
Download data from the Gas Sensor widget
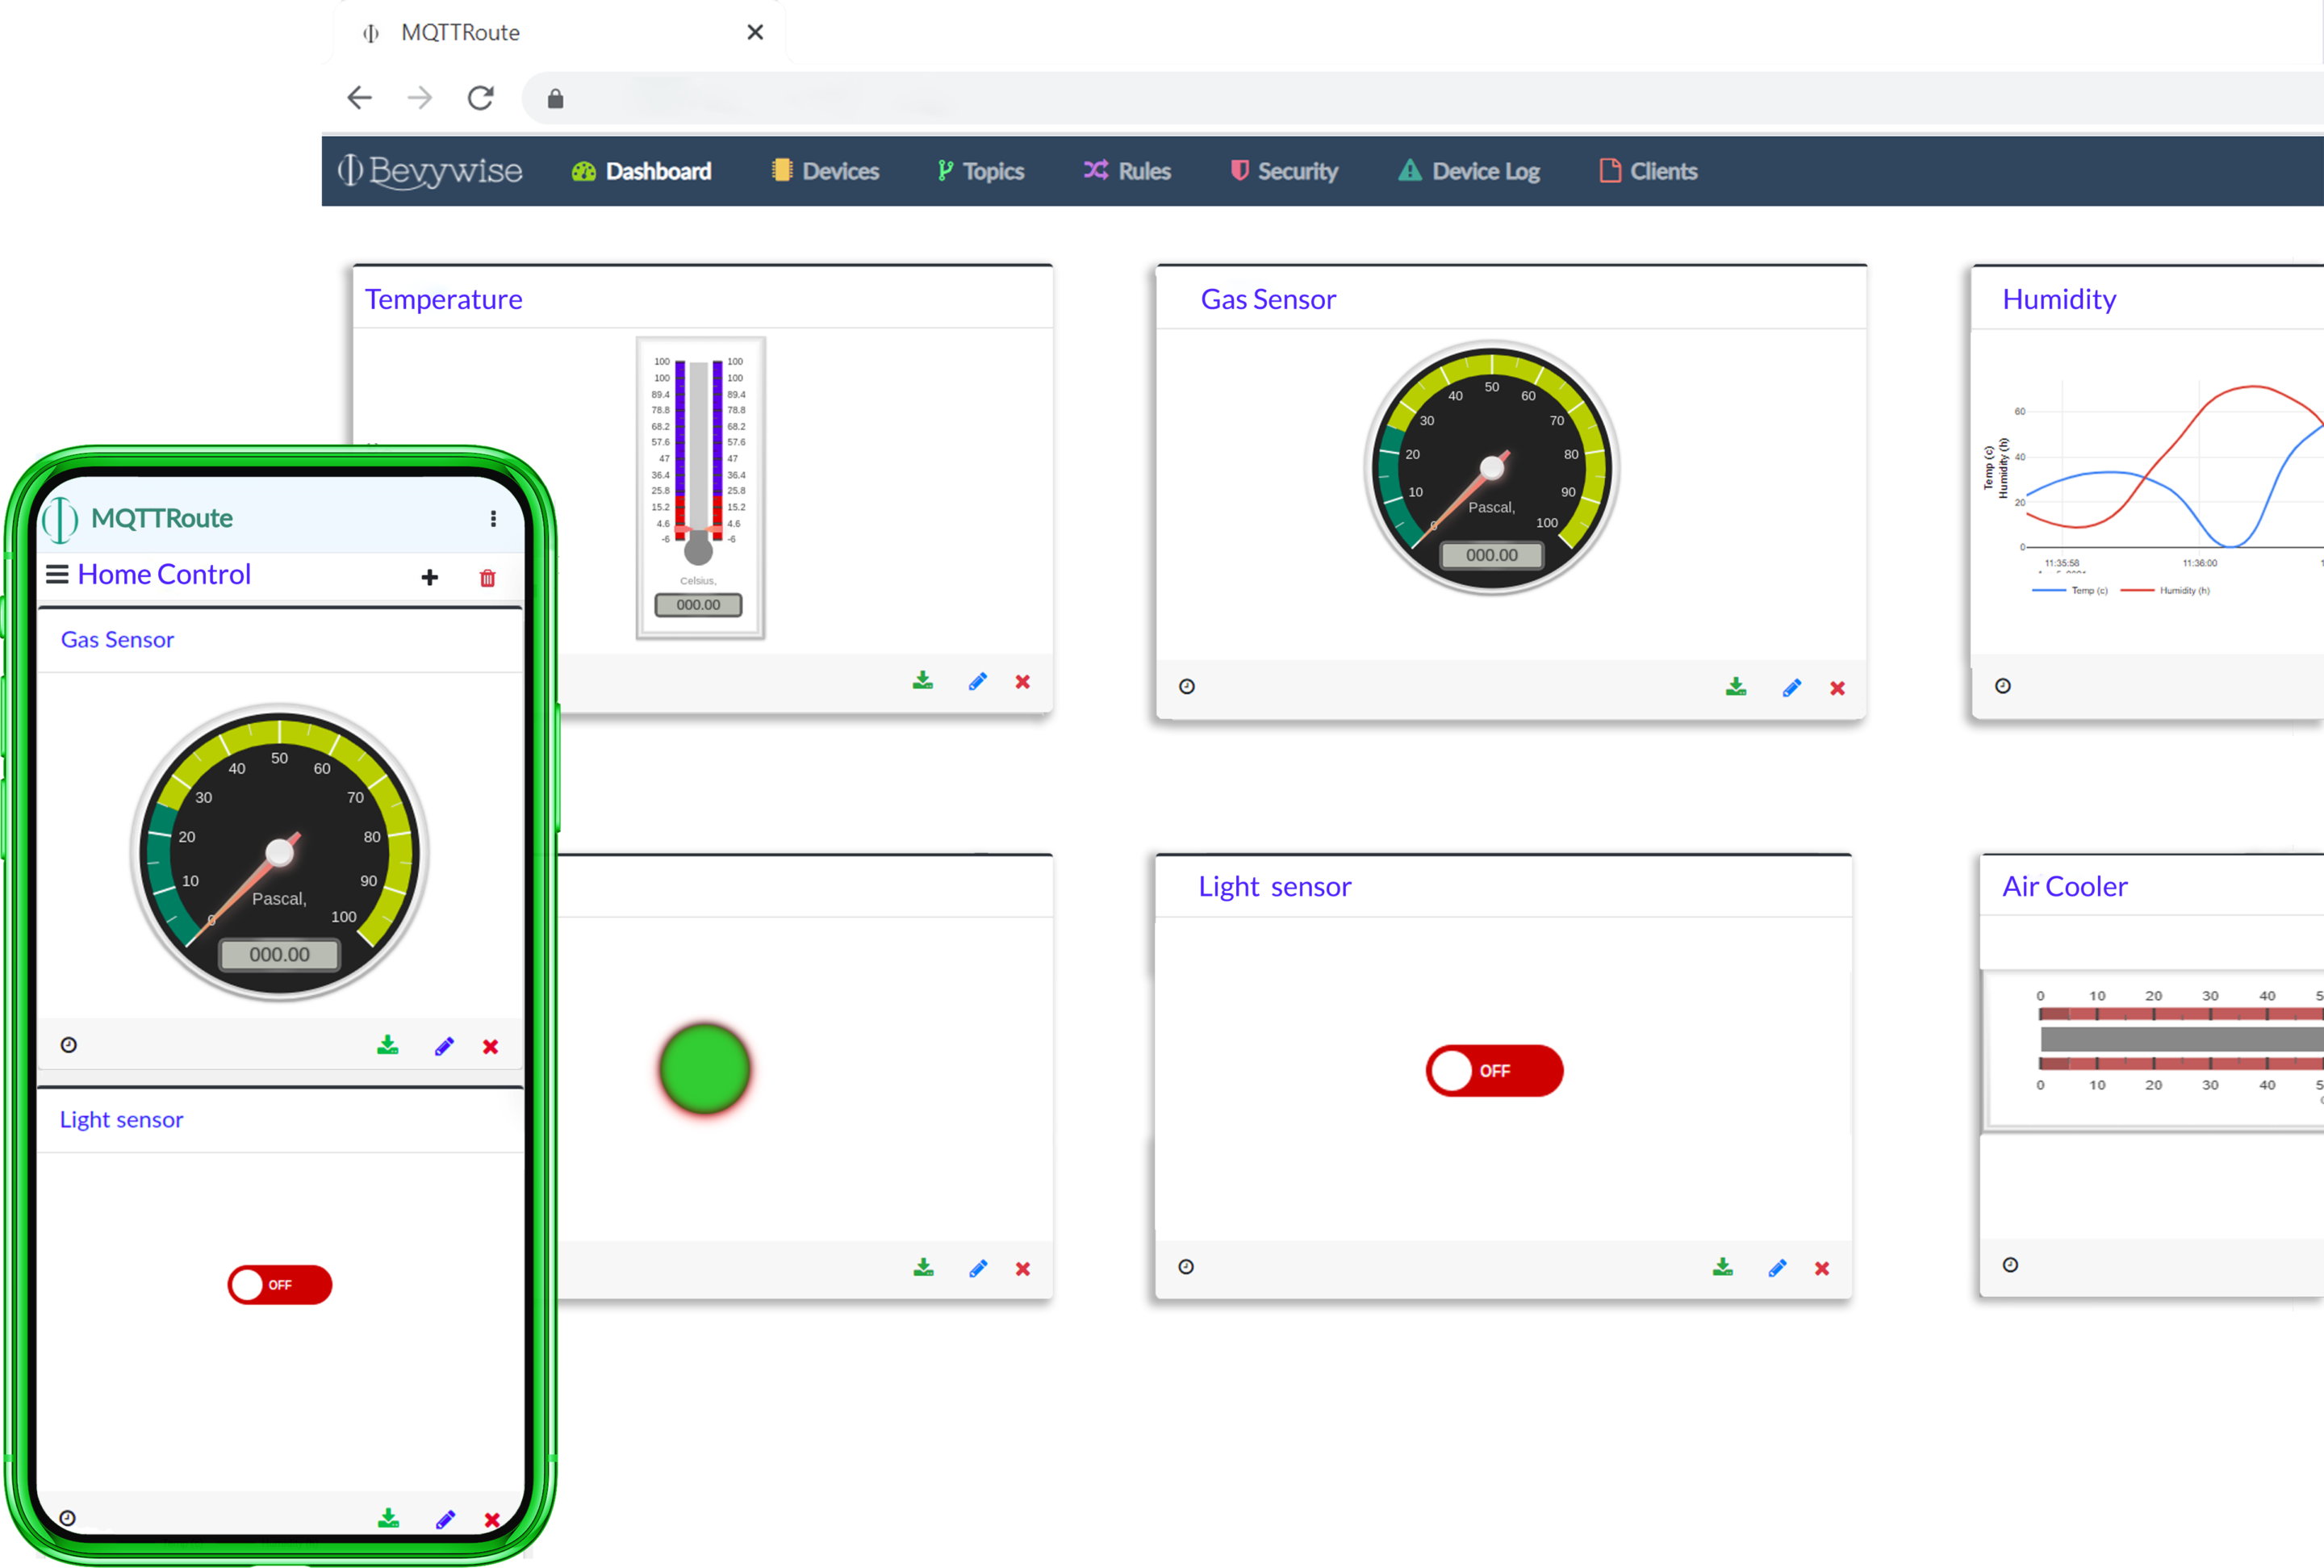[1736, 687]
